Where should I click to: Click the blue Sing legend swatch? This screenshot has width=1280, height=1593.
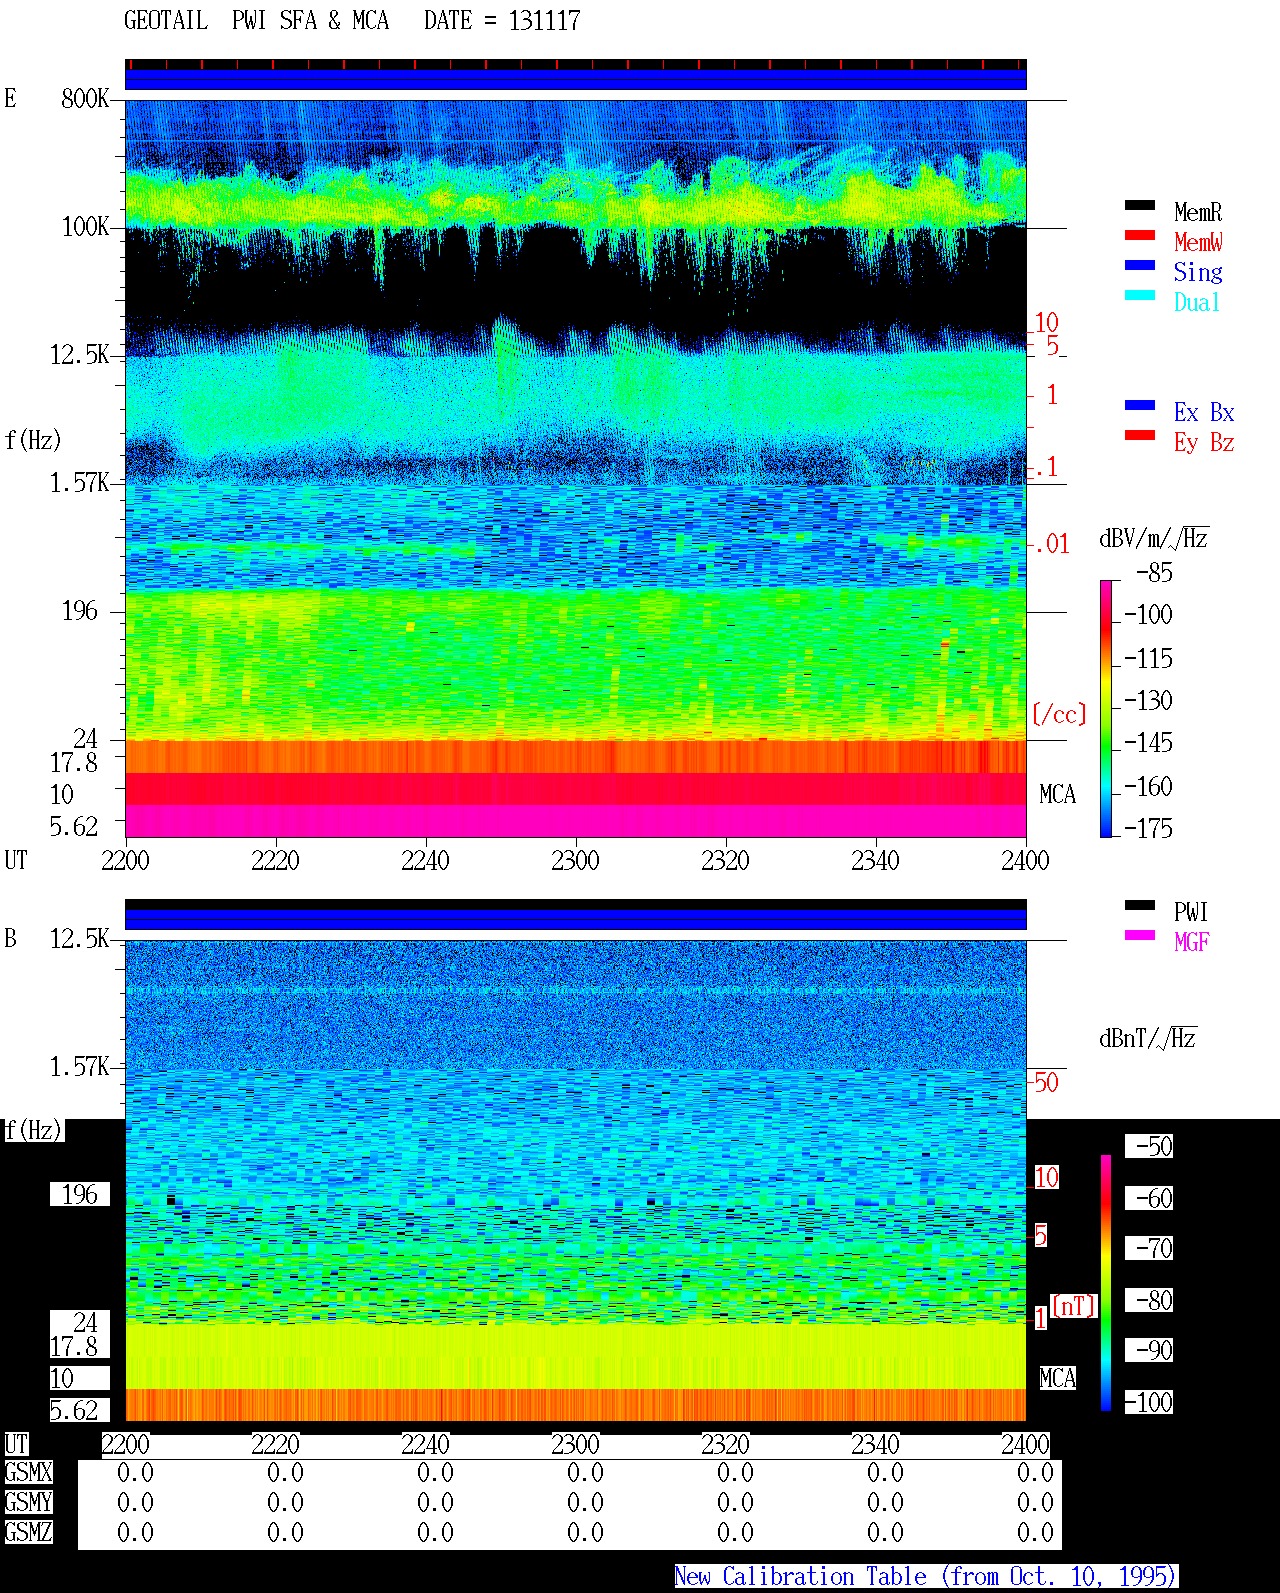tap(1140, 266)
